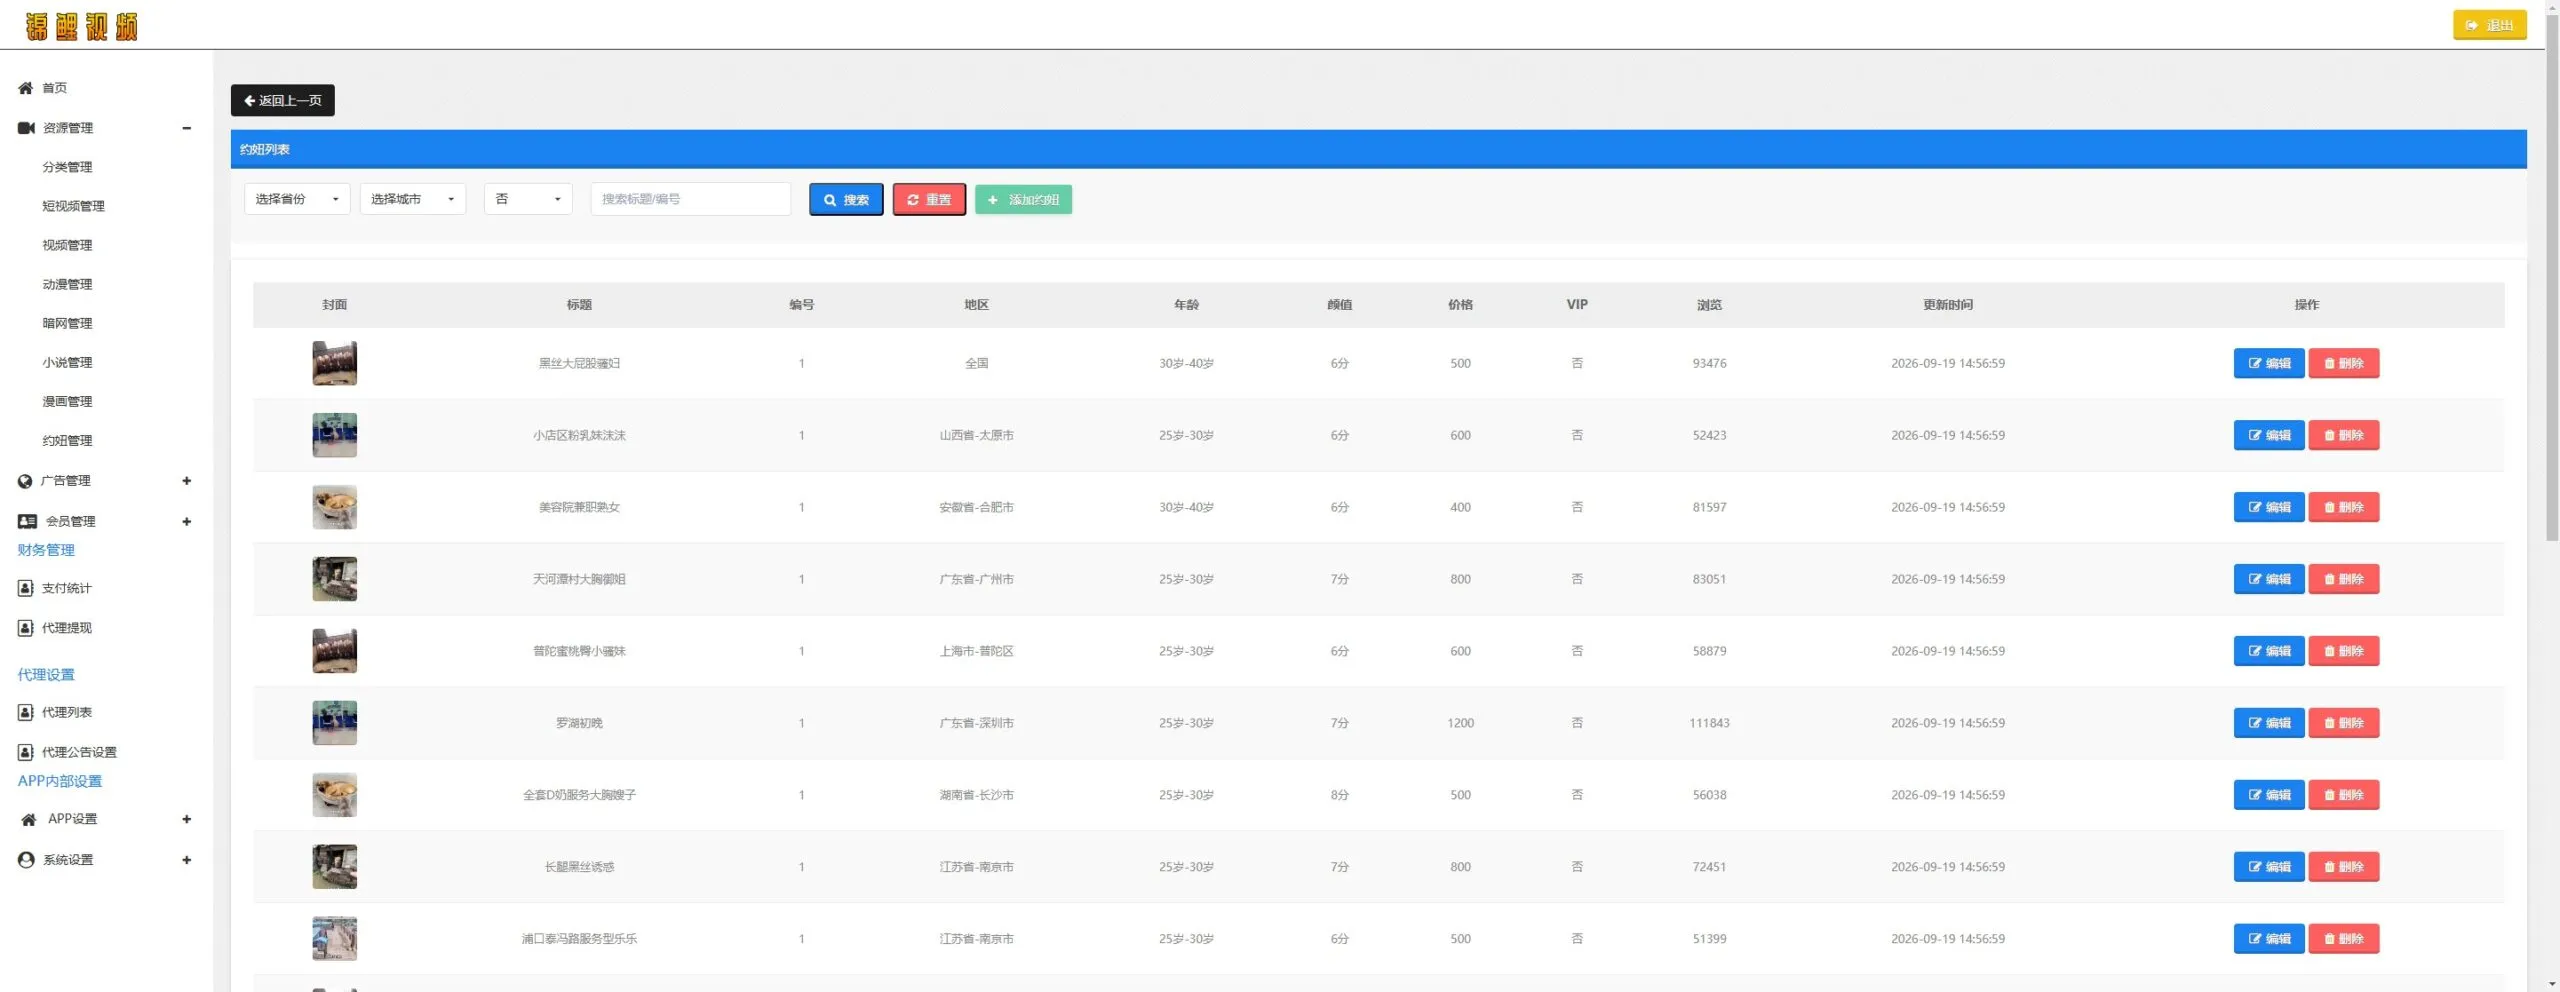Click the yellow 退出 logout button

coord(2489,25)
